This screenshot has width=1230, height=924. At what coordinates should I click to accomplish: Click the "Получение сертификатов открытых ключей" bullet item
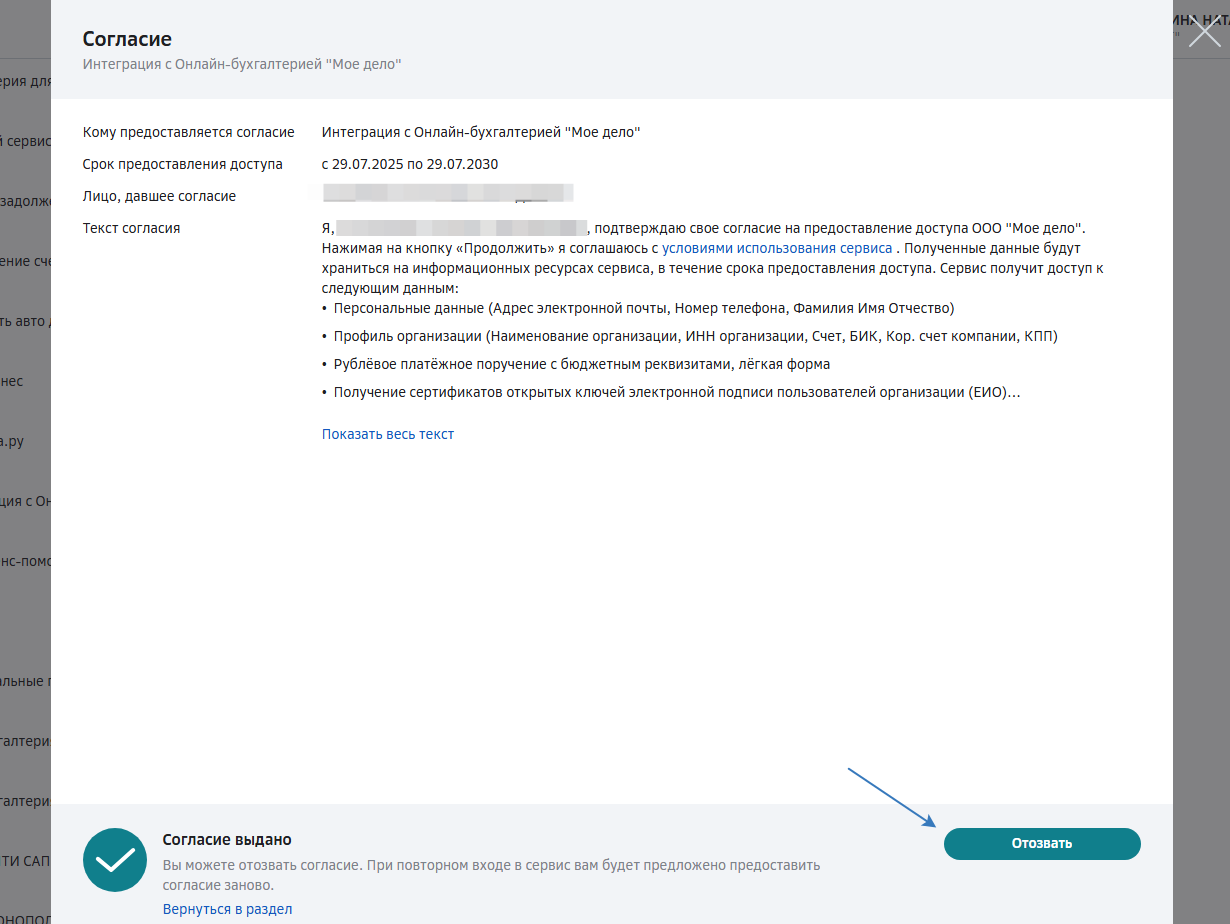click(x=676, y=392)
